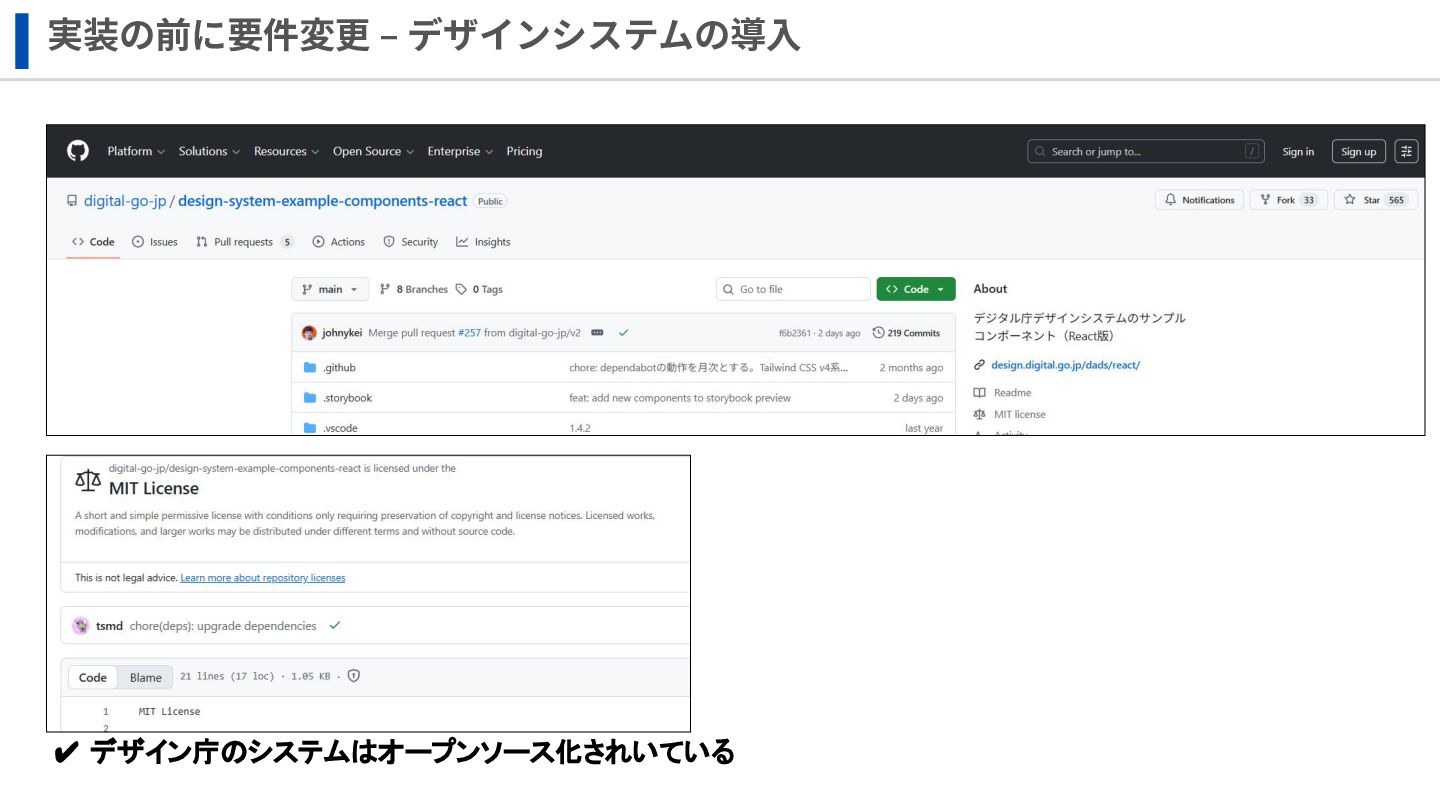Image resolution: width=1440 pixels, height=810 pixels.
Task: Open the digital-go-jp organization link
Action: [x=125, y=201]
